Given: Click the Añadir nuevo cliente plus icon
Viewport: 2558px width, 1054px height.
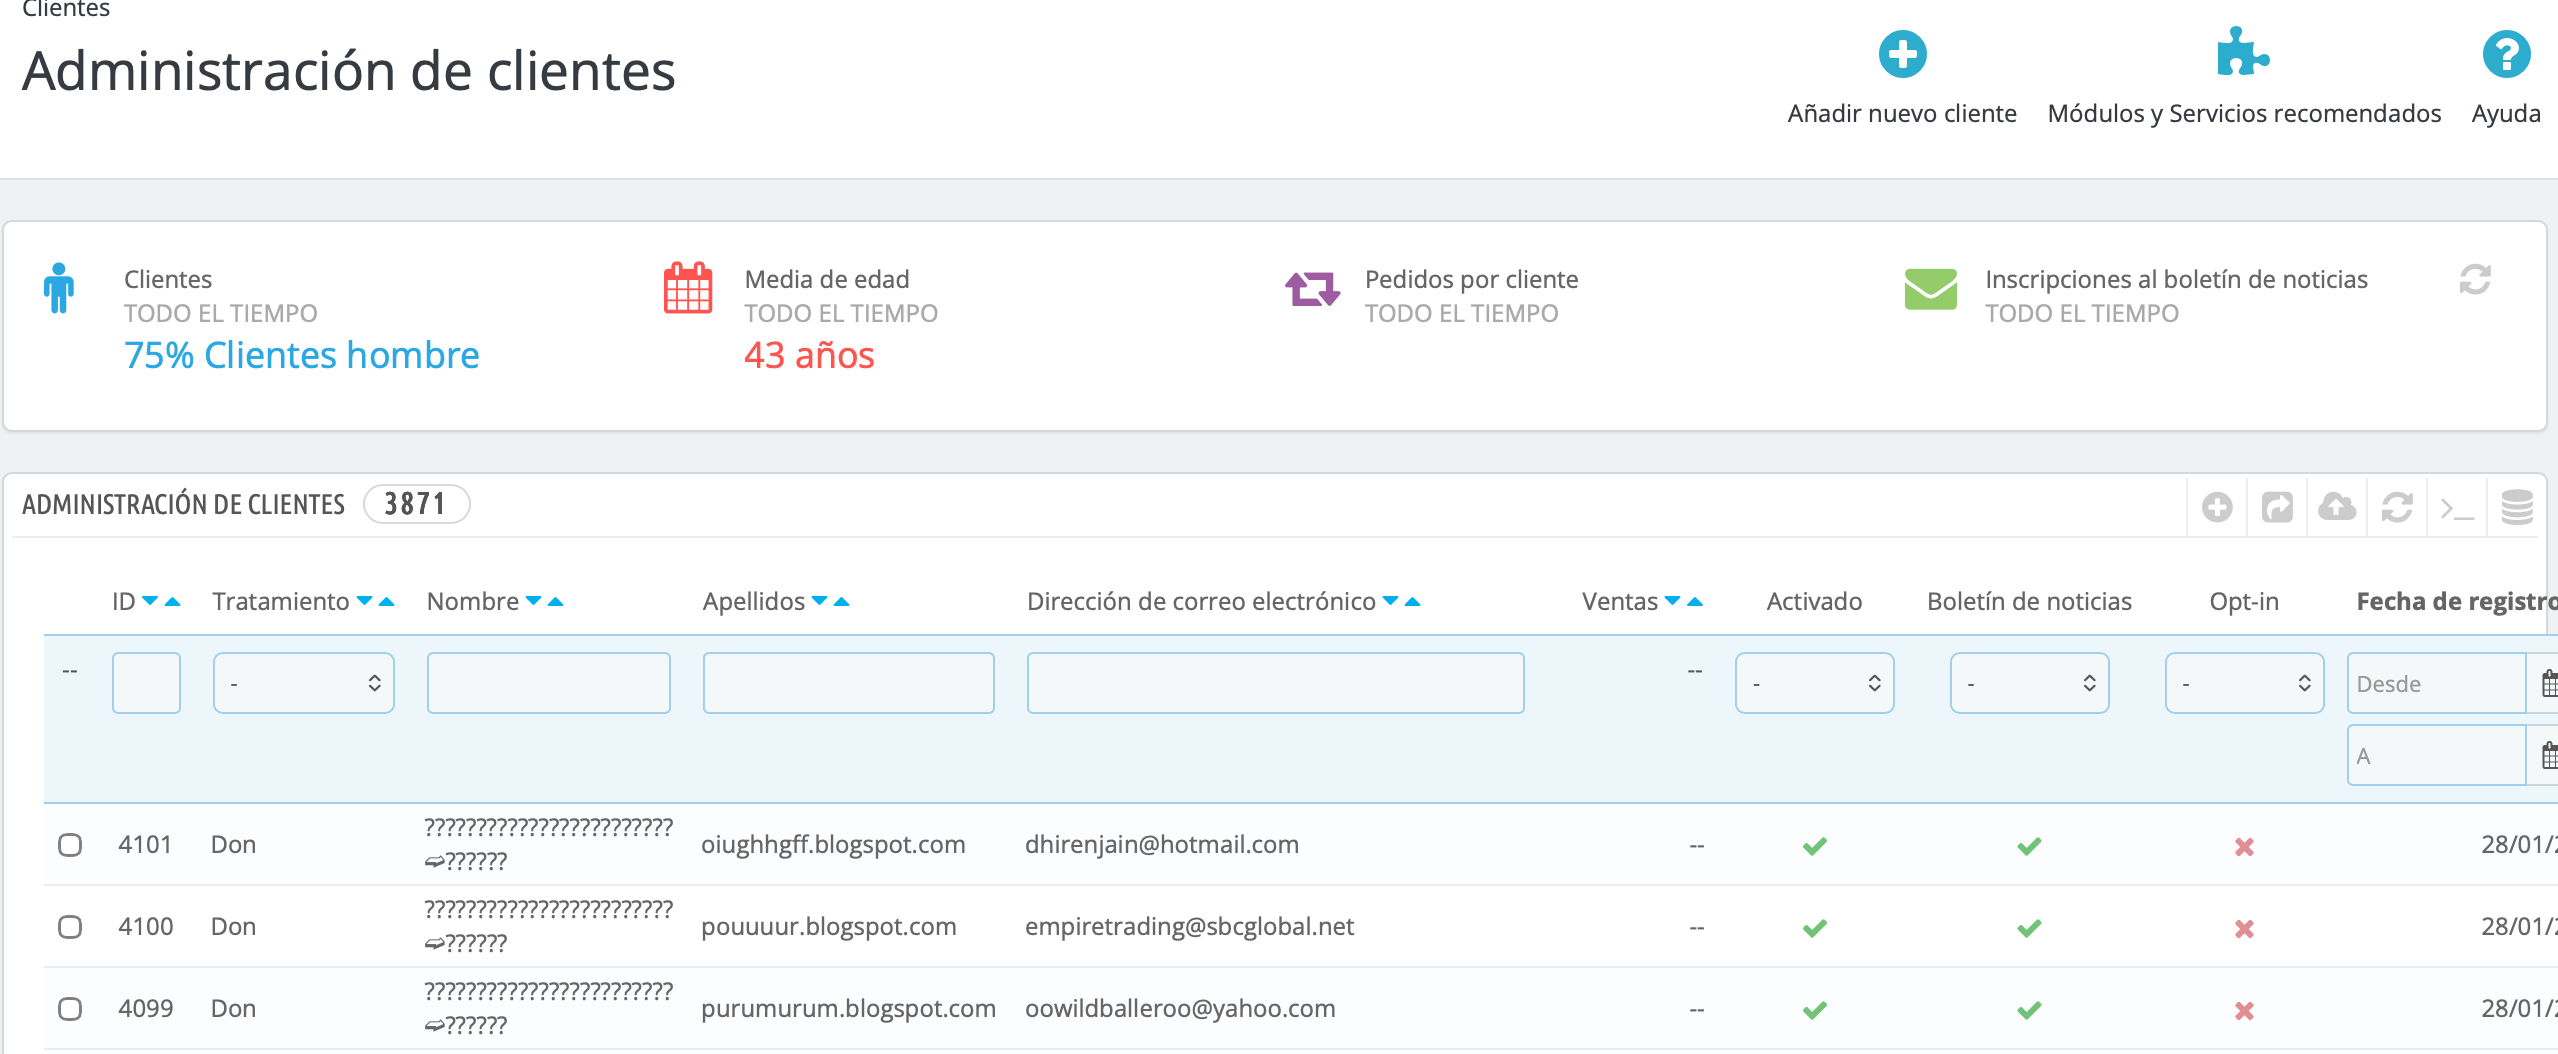Looking at the screenshot, I should pos(1901,55).
